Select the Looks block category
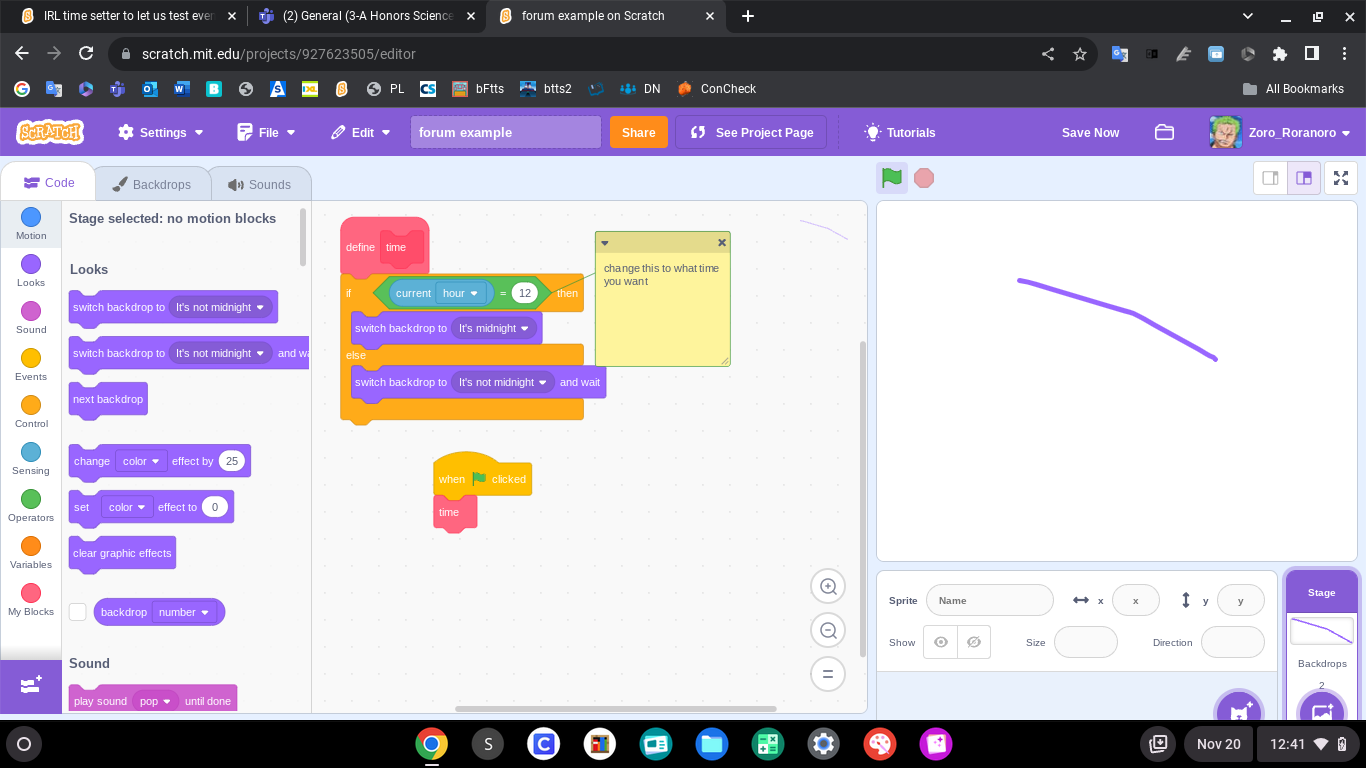1366x768 pixels. point(31,270)
